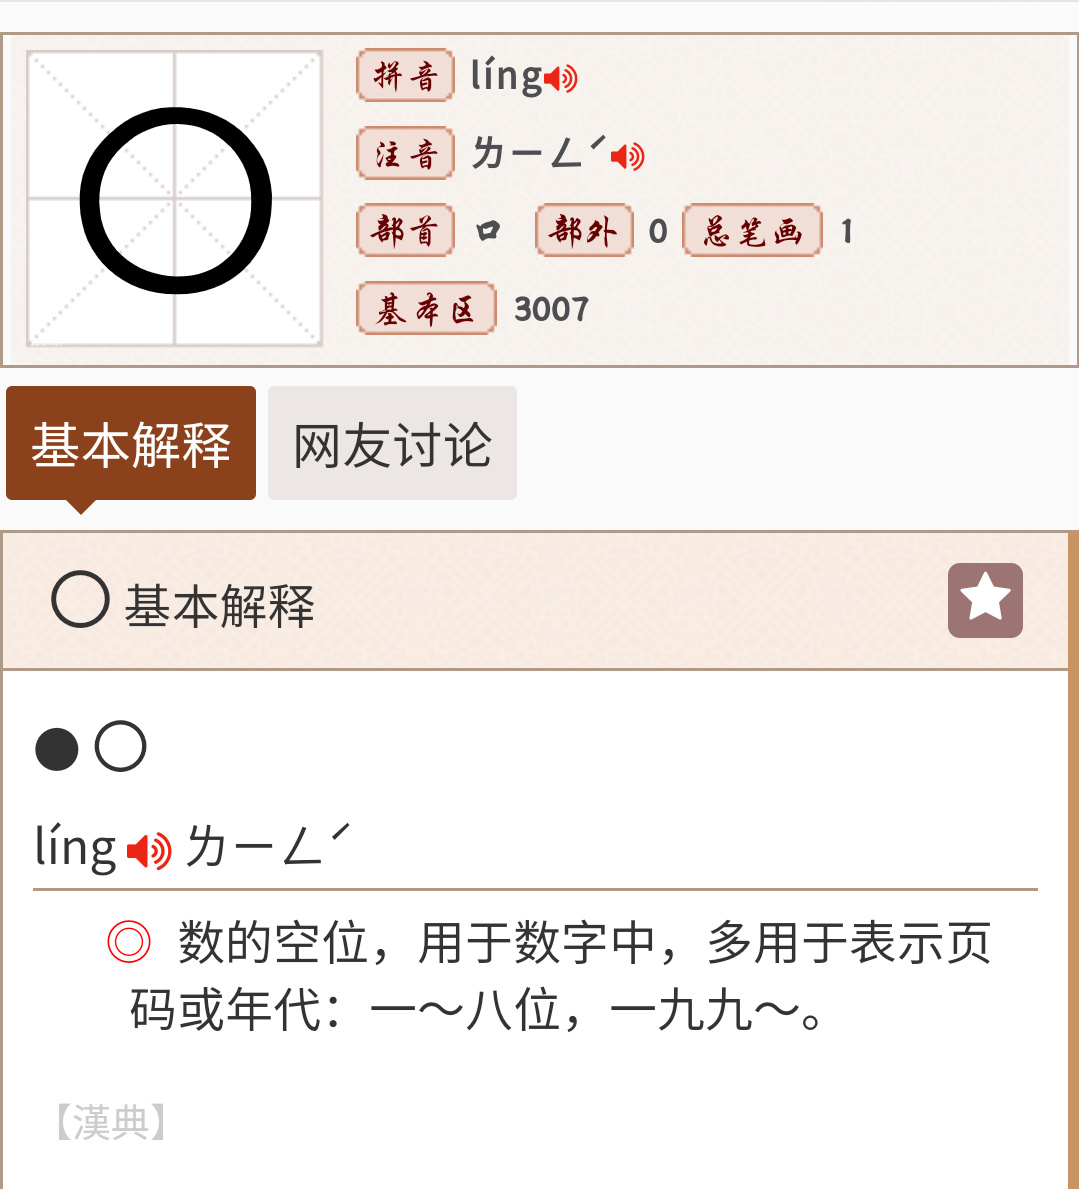Screen dimensions: 1079x1189
Task: Click the black filled circle bullet
Action: (x=57, y=749)
